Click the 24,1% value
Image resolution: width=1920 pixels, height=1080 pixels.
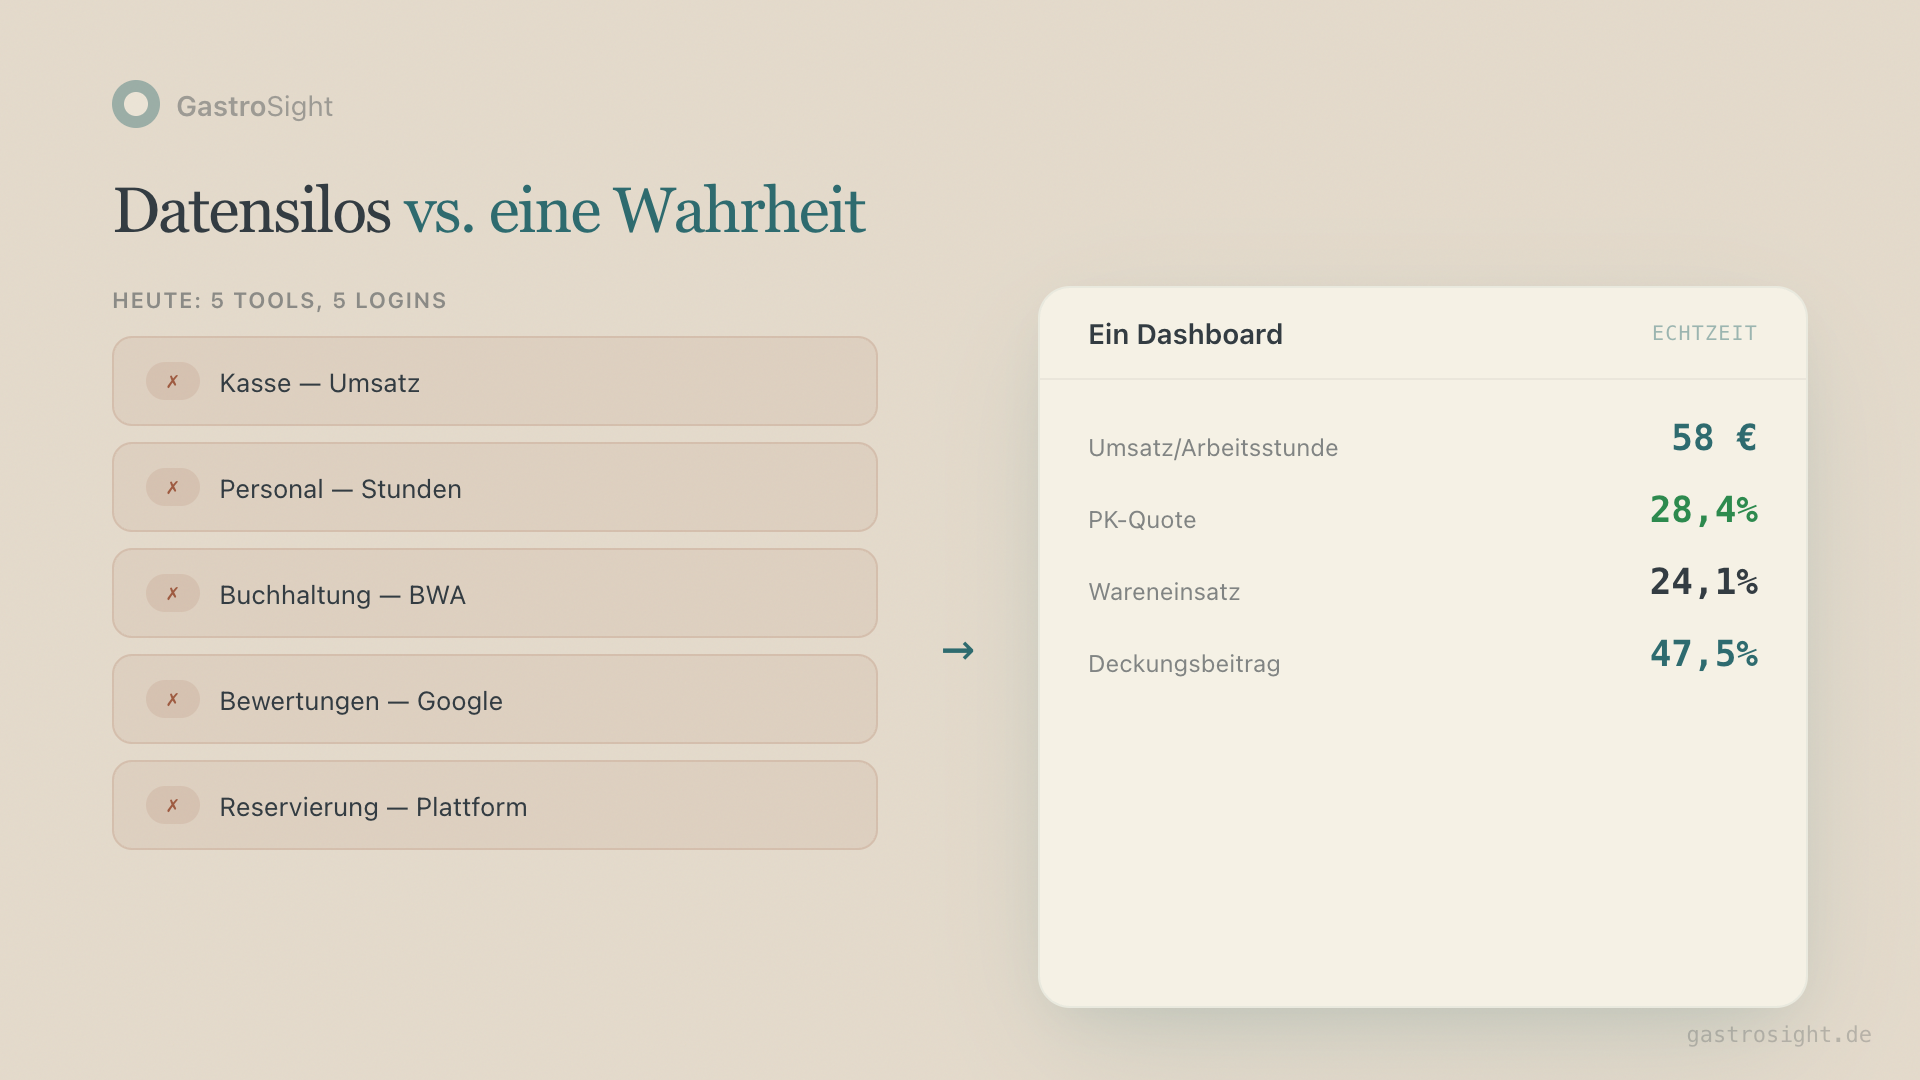point(1704,582)
